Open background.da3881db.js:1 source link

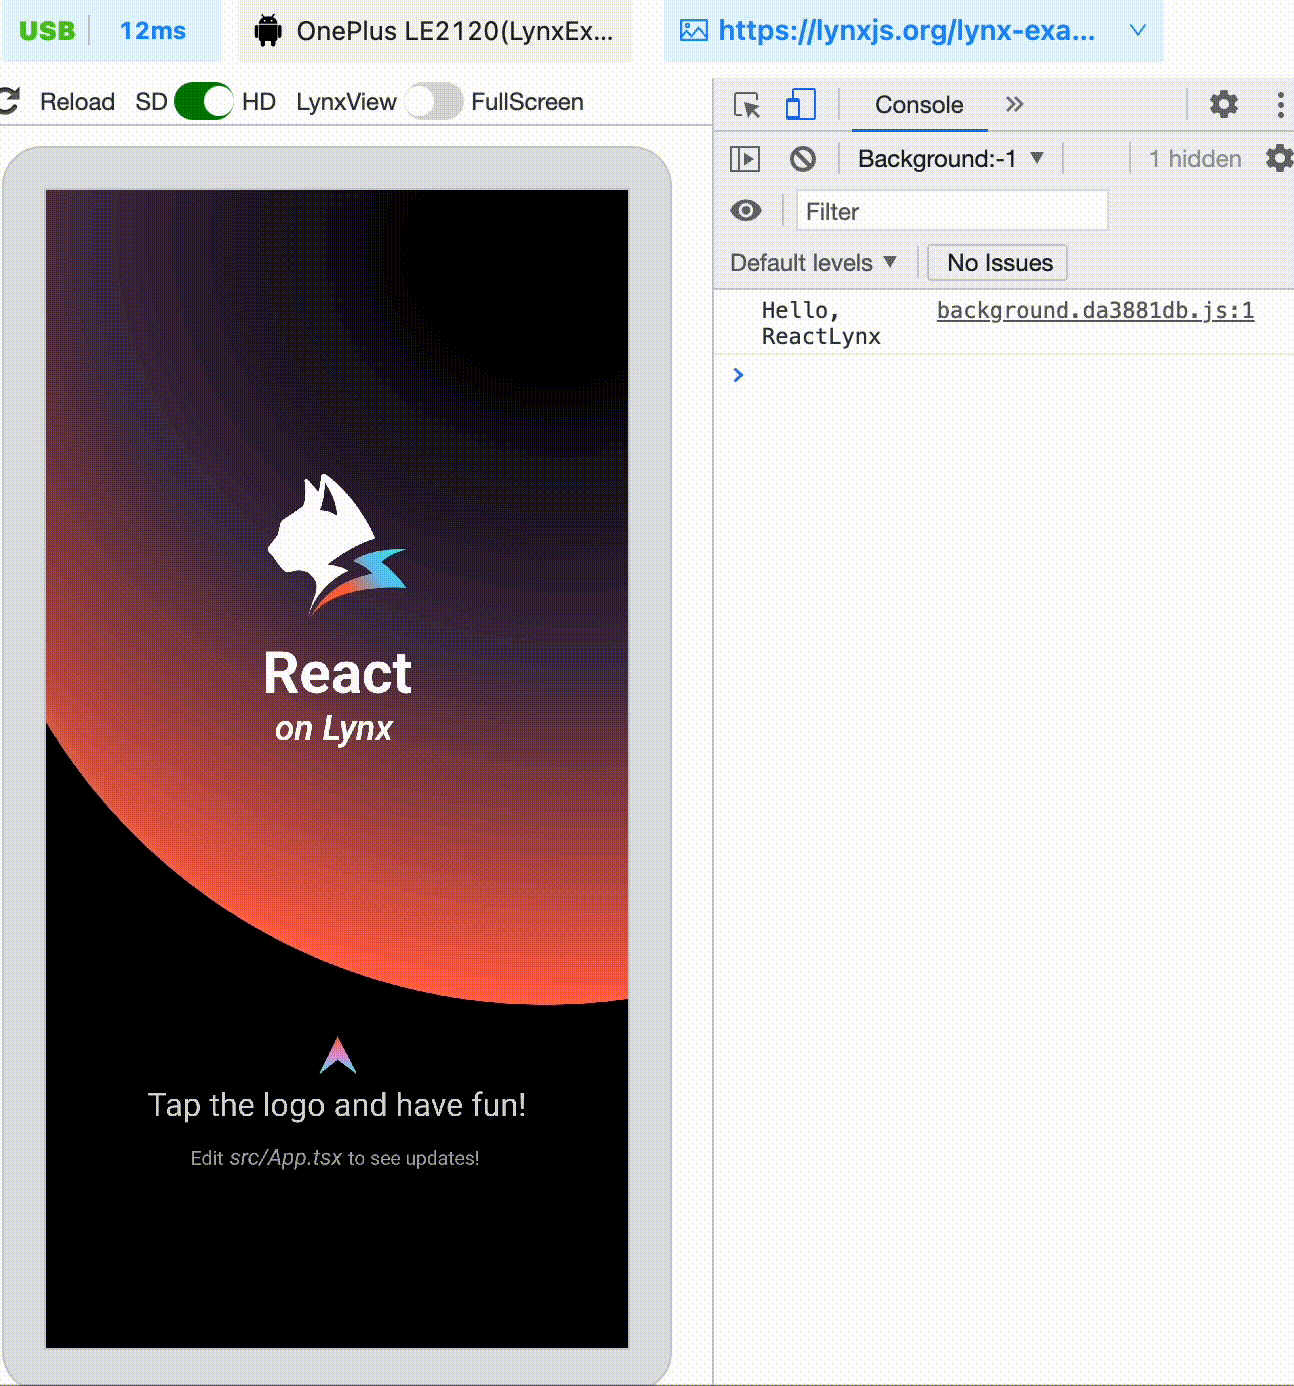[1095, 310]
